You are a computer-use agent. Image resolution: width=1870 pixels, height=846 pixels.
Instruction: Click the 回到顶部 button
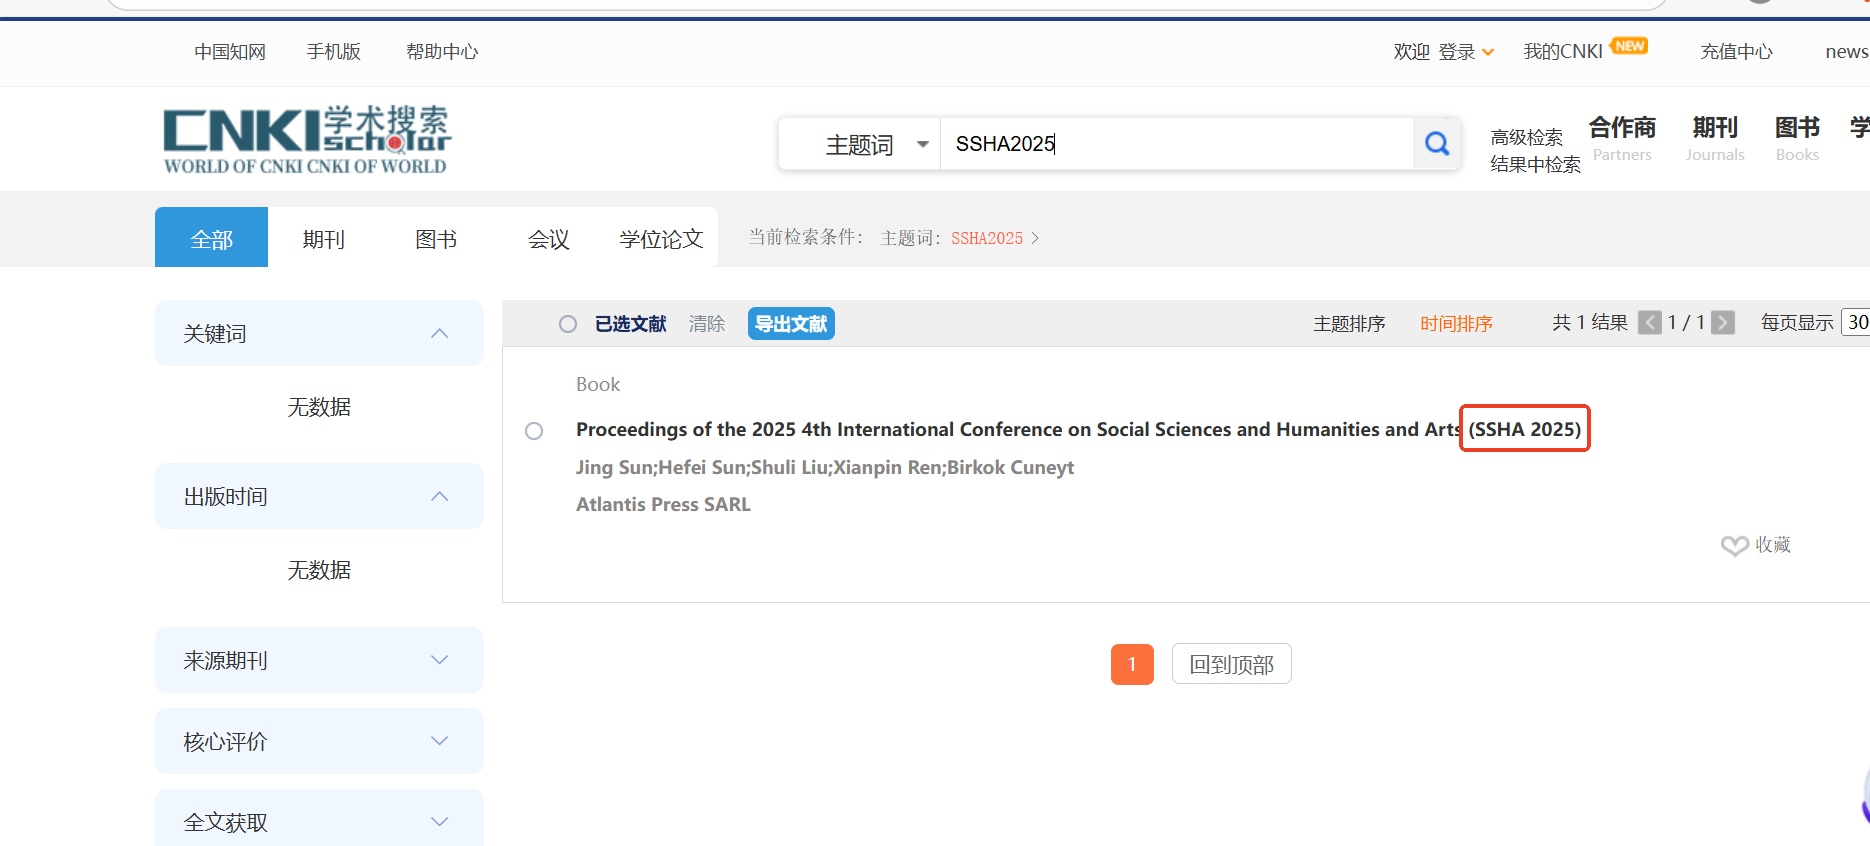1231,665
